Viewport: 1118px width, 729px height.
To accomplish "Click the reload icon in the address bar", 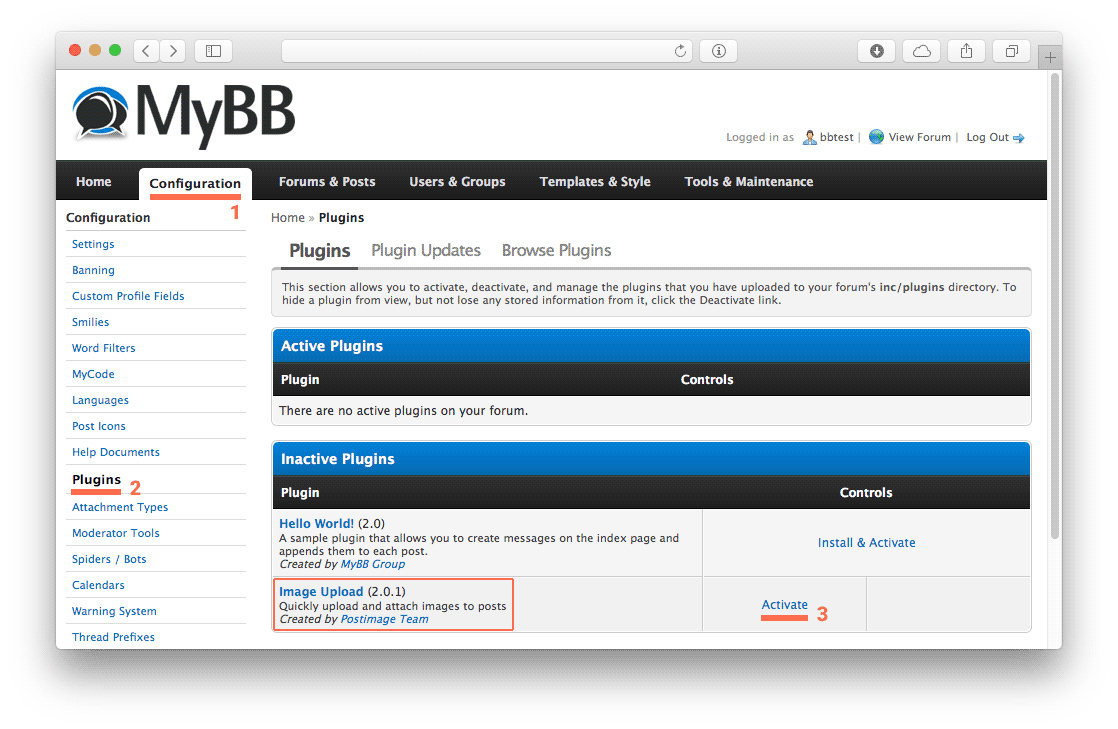I will [679, 51].
